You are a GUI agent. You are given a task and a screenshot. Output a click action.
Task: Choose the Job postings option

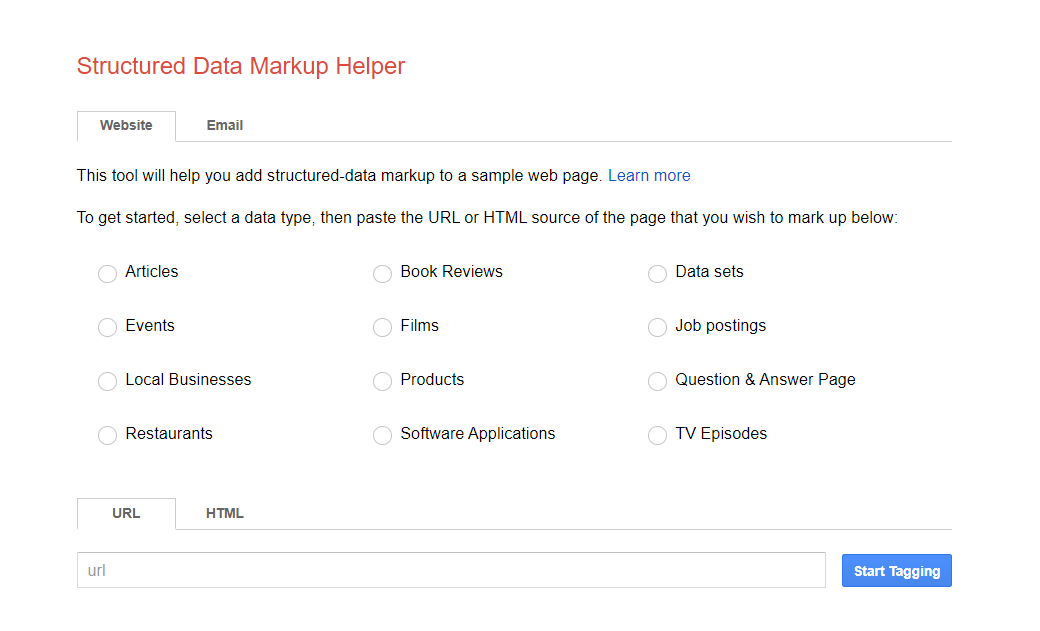[x=657, y=327]
